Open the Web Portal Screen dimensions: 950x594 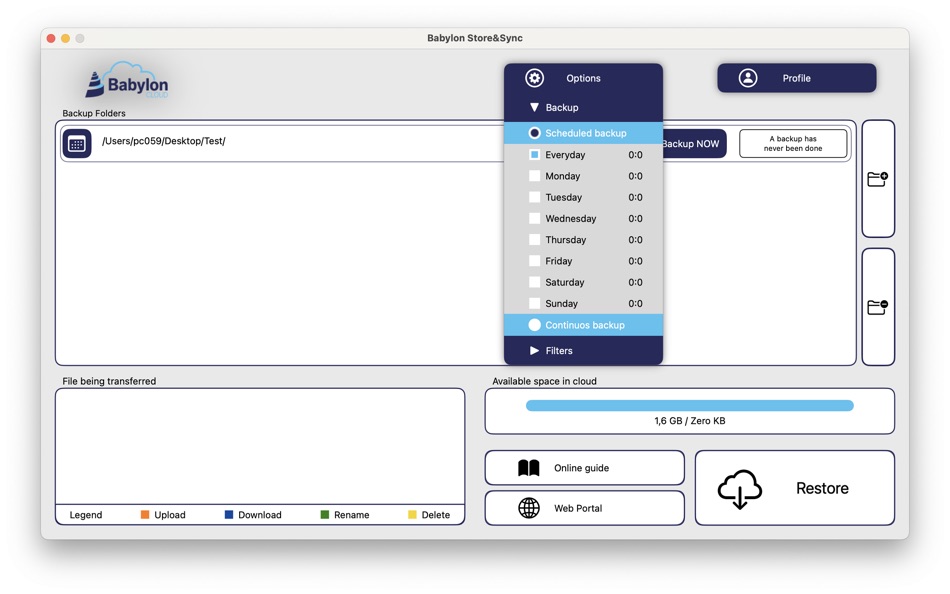(585, 508)
